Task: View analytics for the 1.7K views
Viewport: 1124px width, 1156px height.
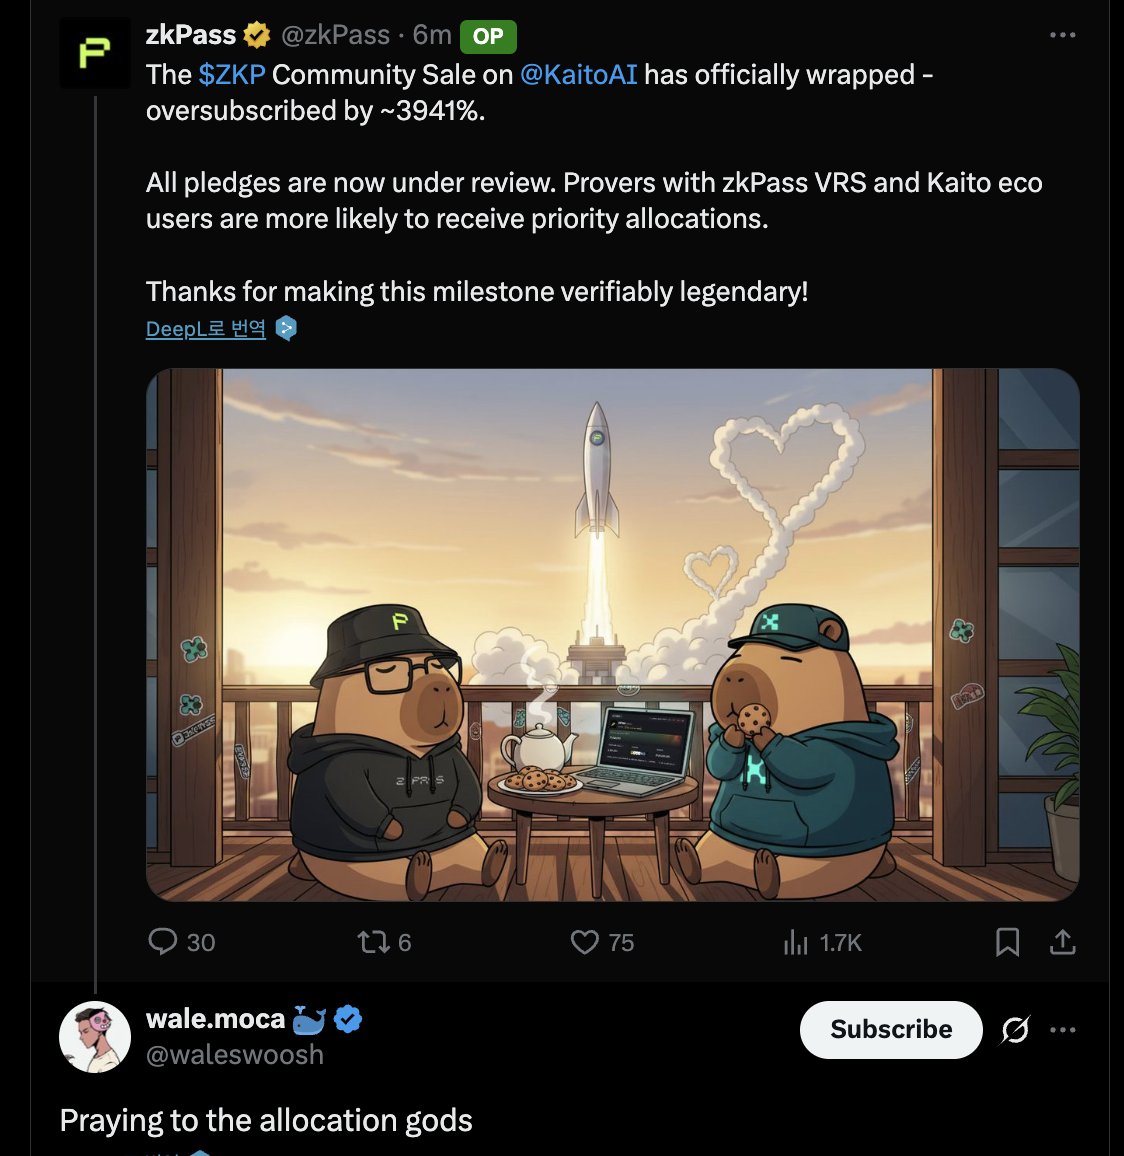Action: coord(796,942)
